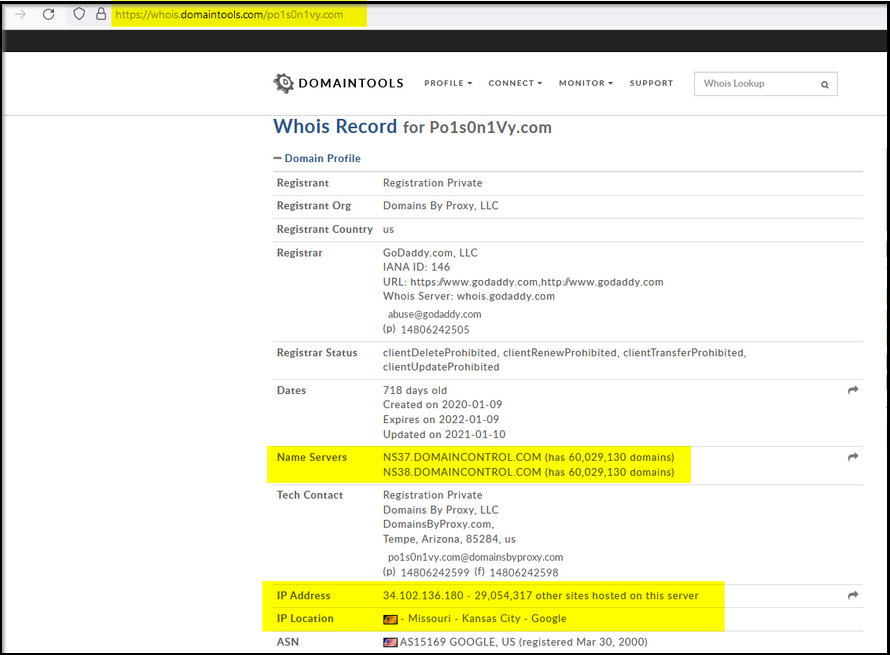
Task: Click the 'IP Location' row label
Action: pos(305,618)
